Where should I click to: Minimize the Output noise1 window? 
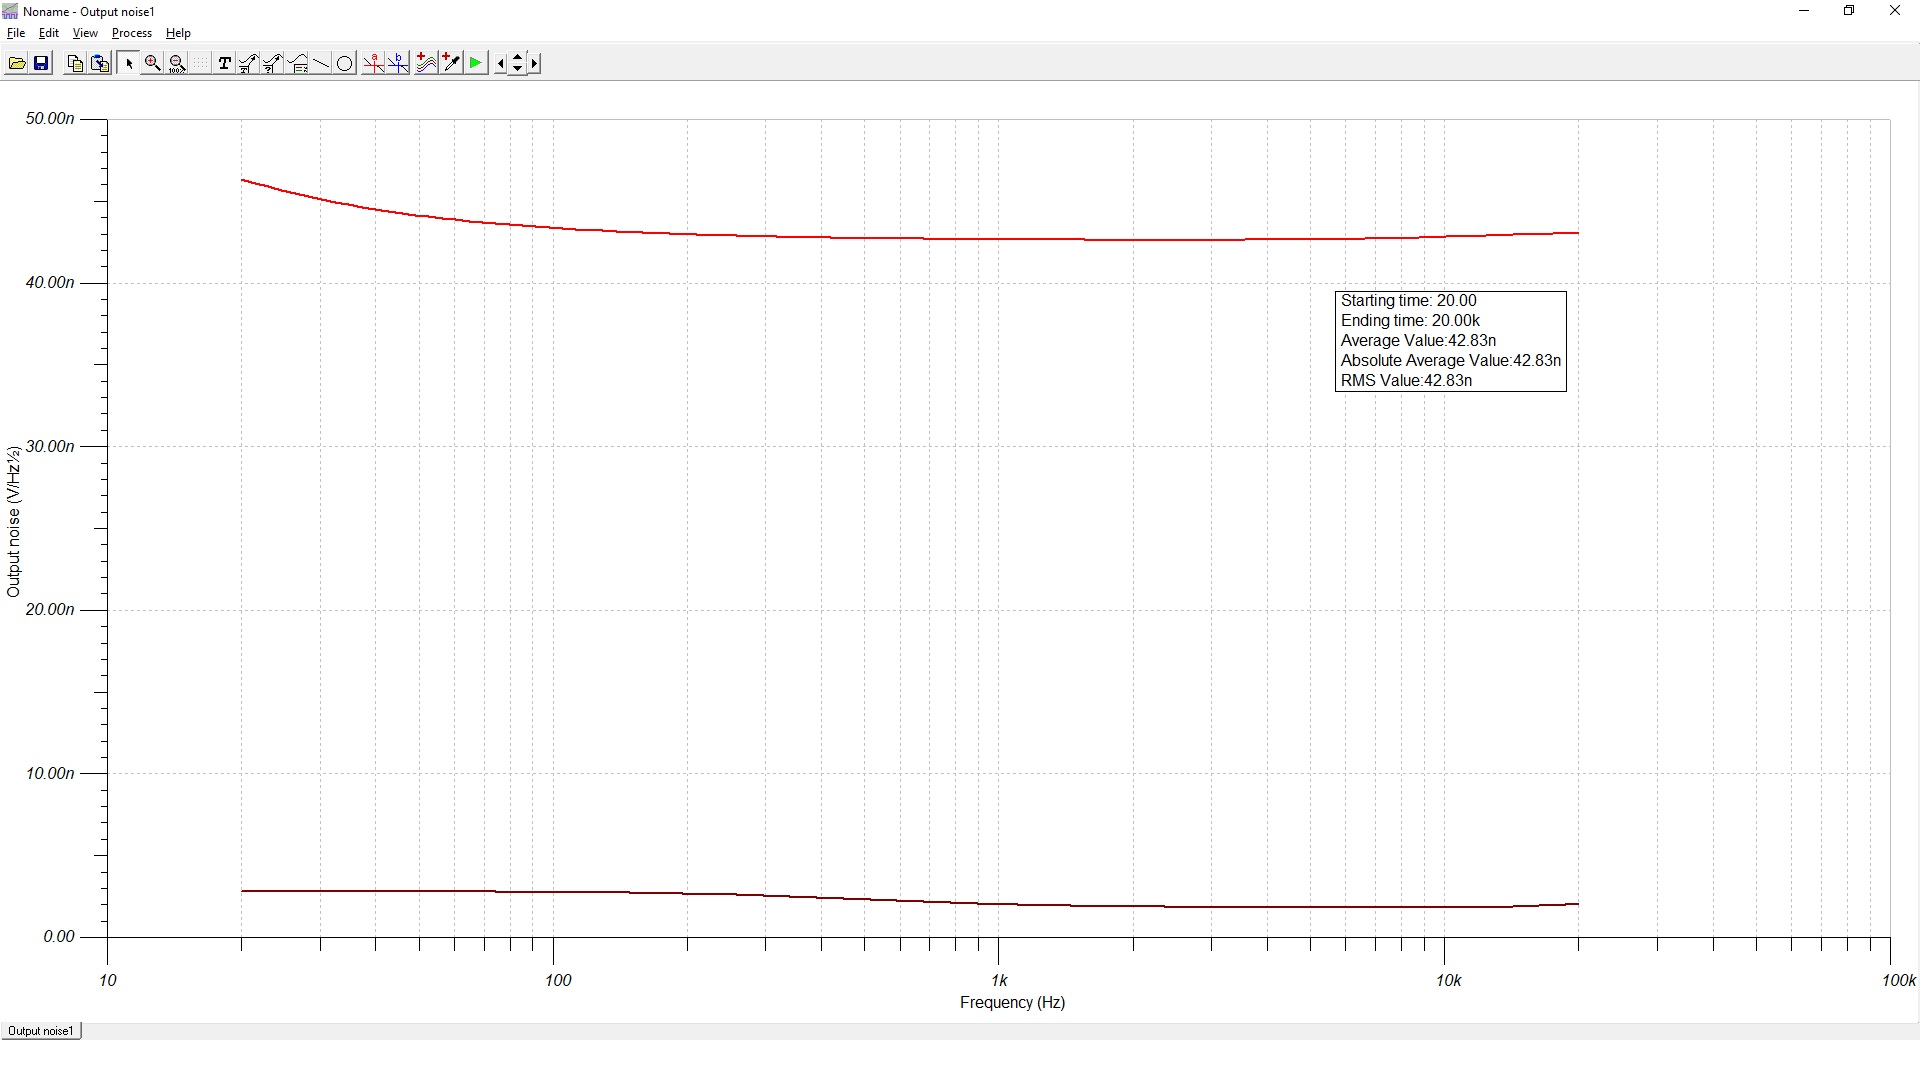pos(1805,11)
